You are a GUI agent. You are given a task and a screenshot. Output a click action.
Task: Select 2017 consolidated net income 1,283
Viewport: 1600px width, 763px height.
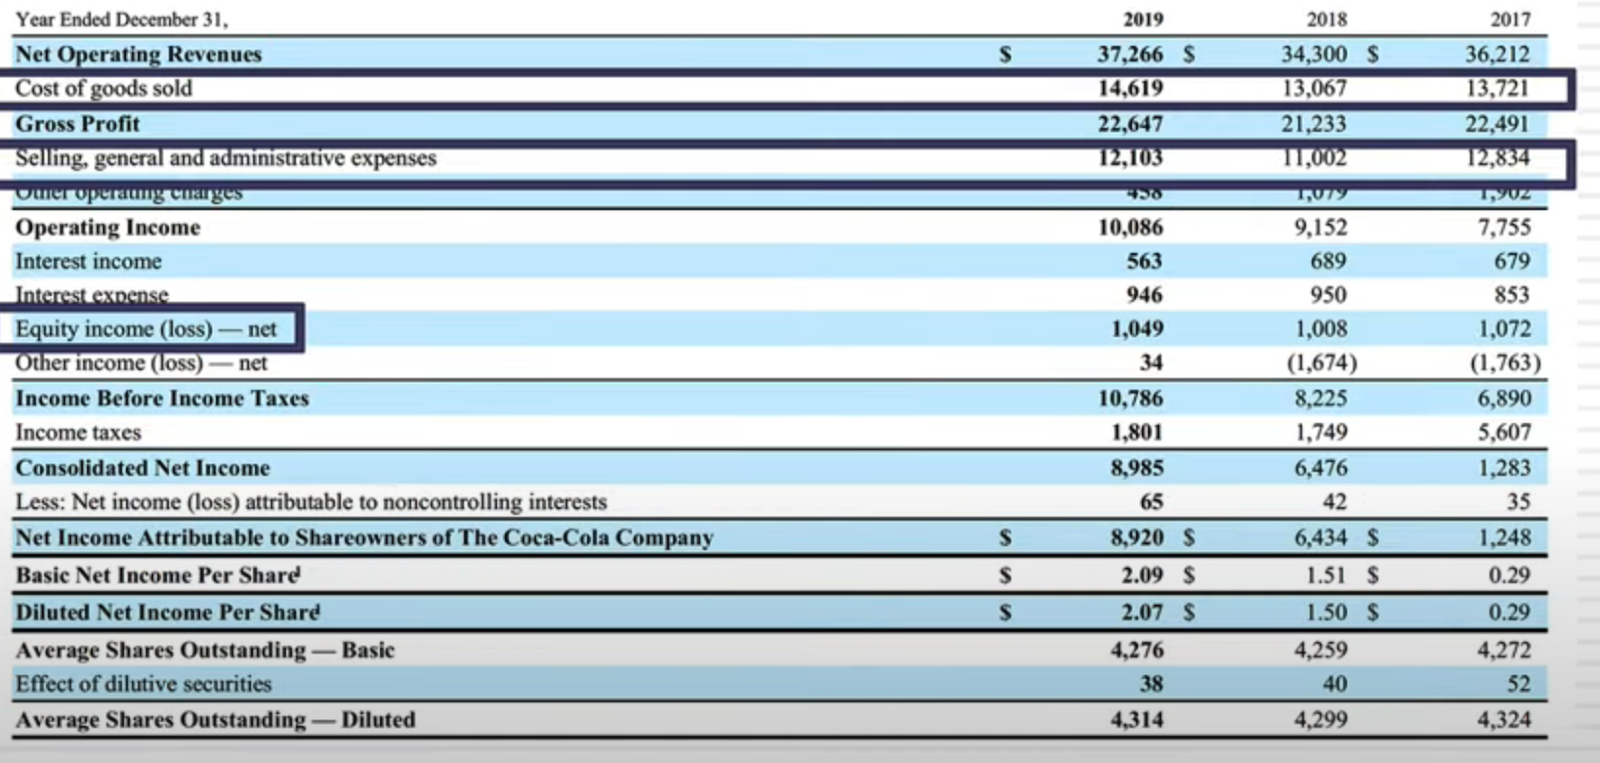[1504, 468]
